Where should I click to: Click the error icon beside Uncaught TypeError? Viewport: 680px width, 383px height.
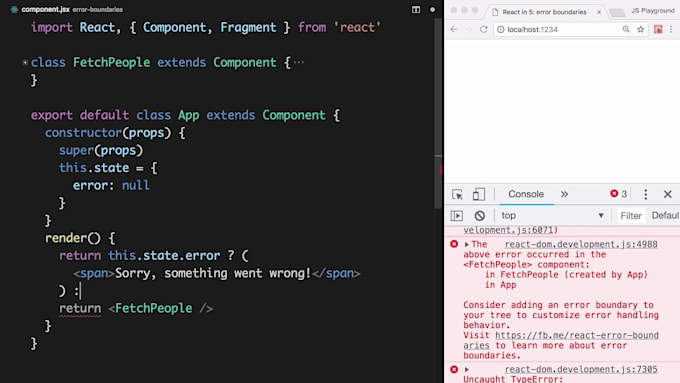click(x=454, y=369)
